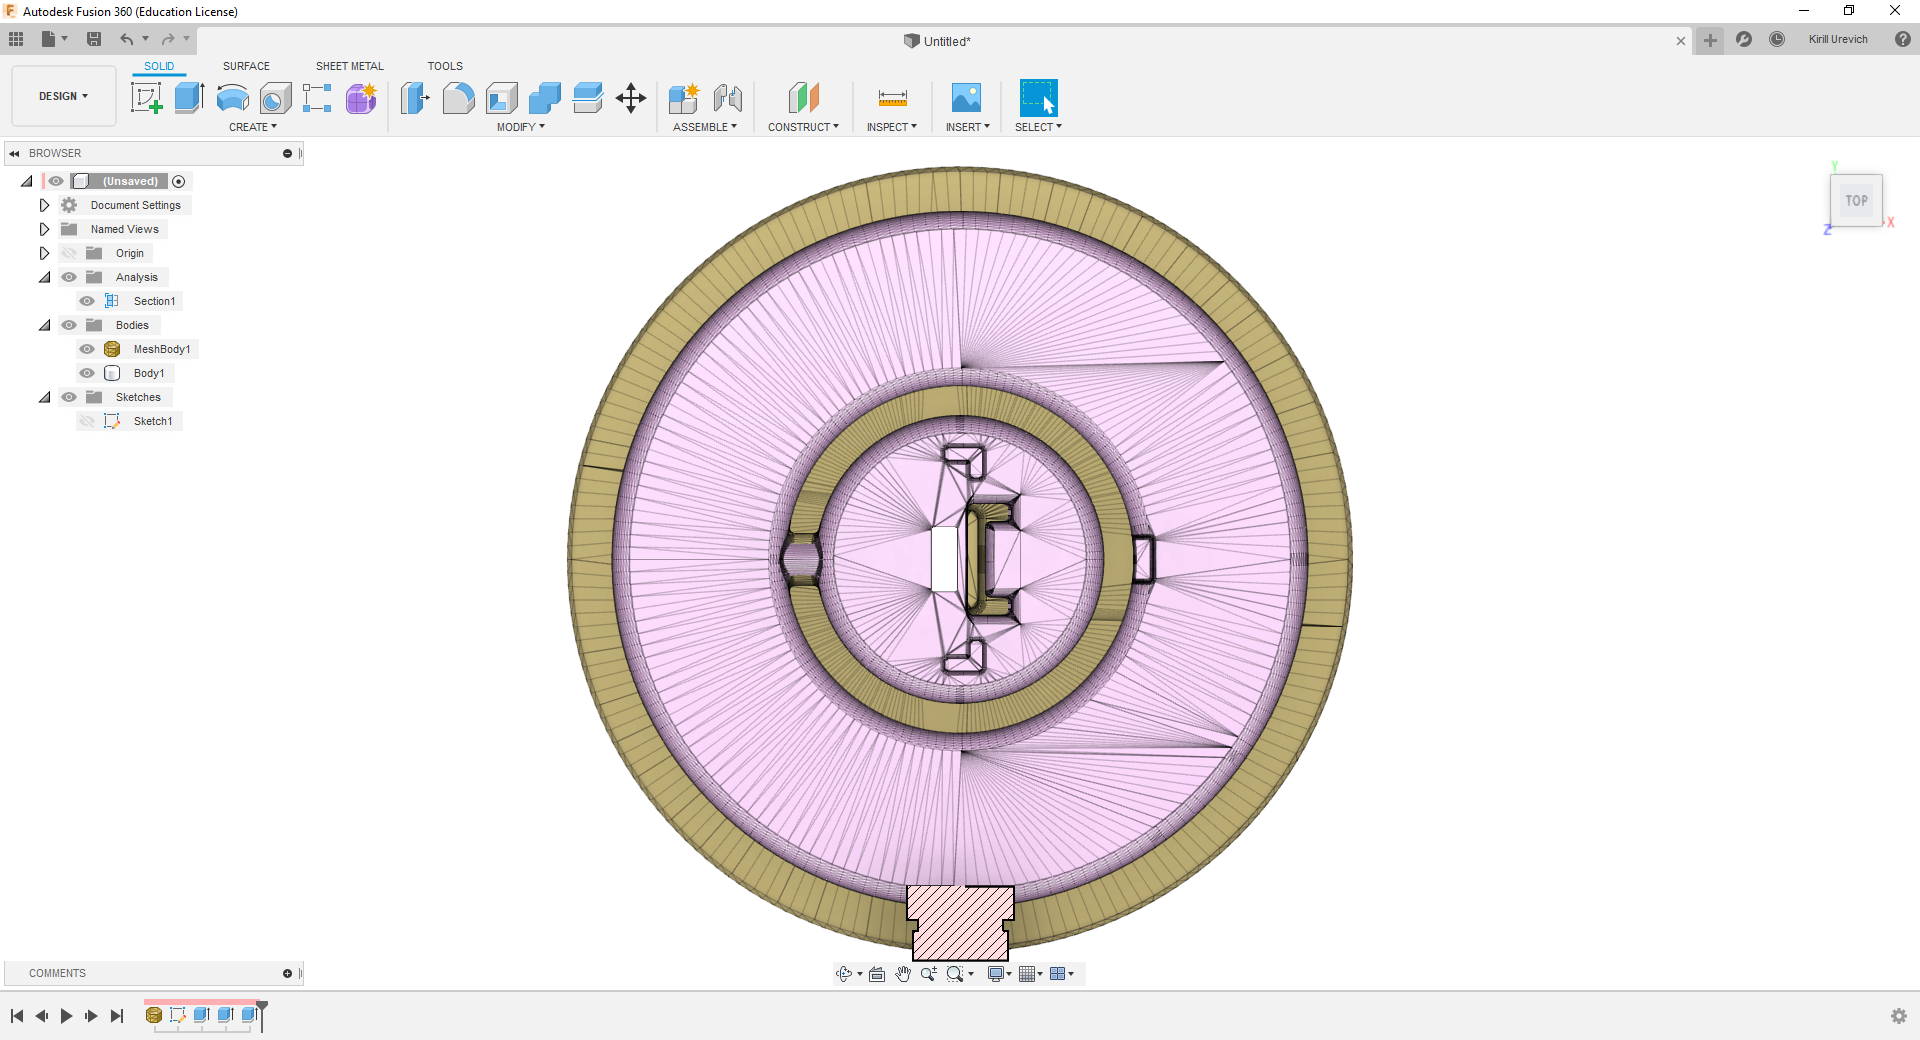This screenshot has width=1920, height=1040.
Task: Select the Move/Copy tool
Action: 631,98
